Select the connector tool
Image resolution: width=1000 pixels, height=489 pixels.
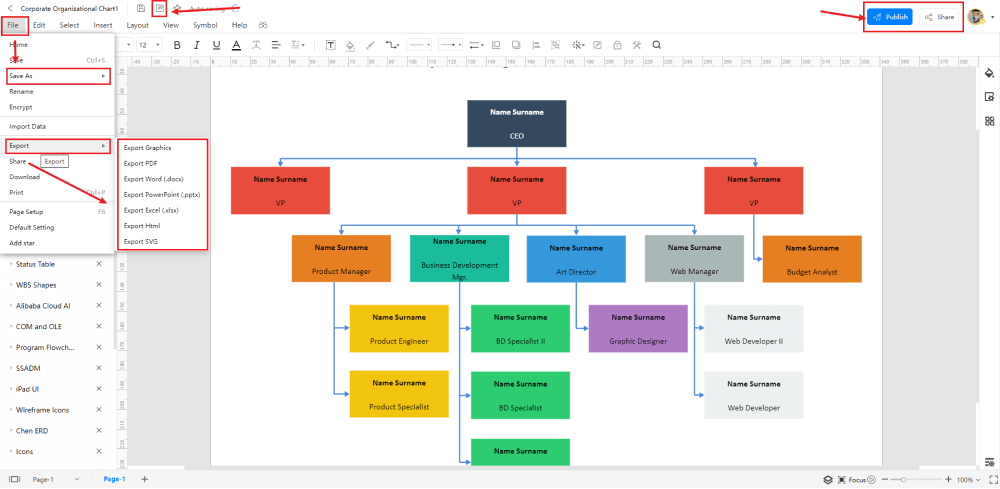tap(392, 45)
